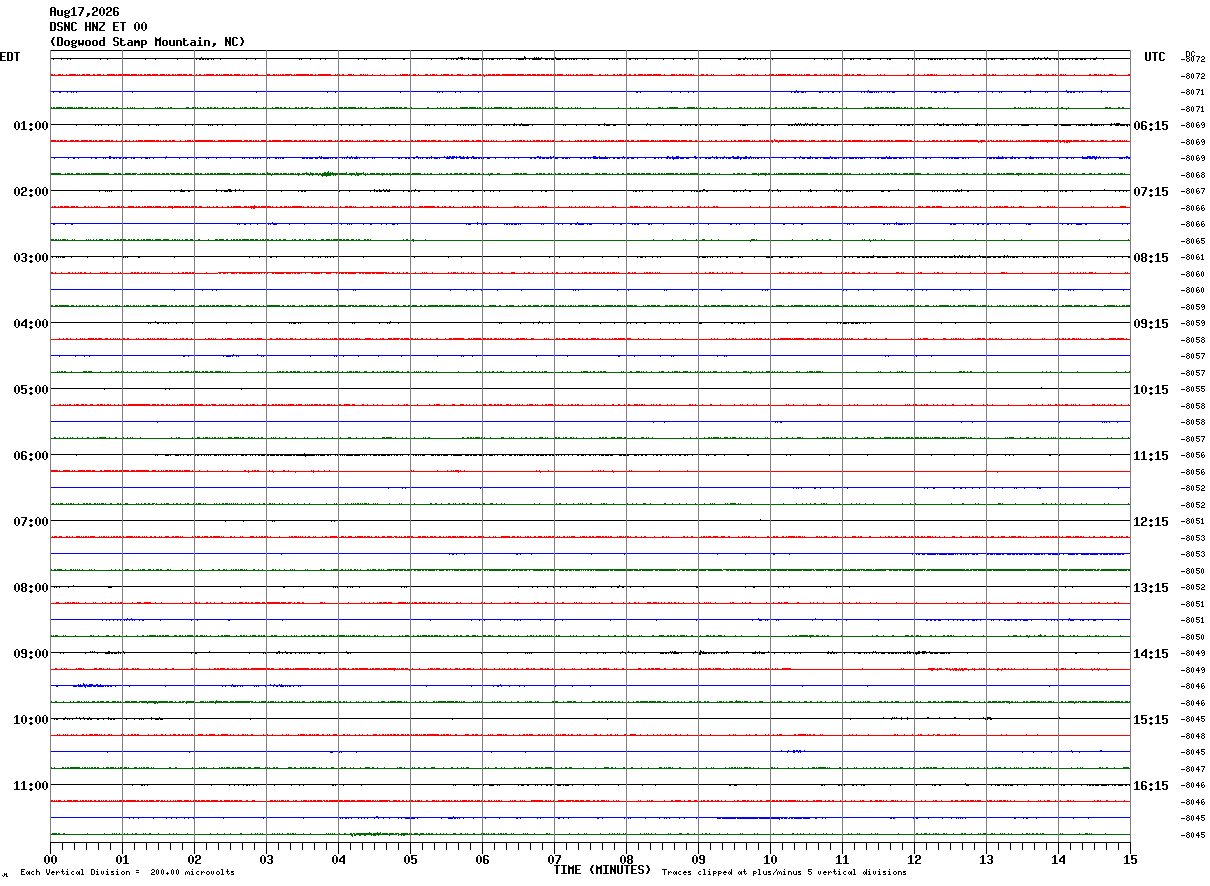Click the 11:00 EDT row label
The width and height of the screenshot is (1210, 886).
point(31,786)
